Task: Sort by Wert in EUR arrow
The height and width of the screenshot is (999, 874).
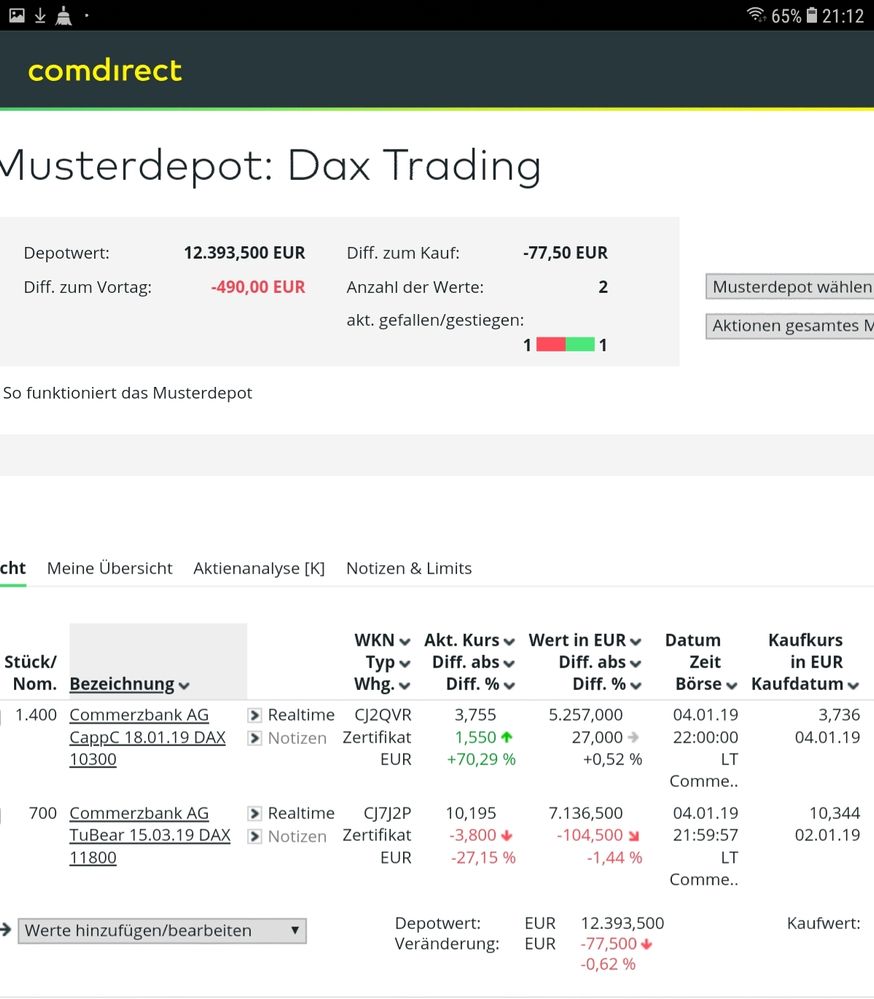Action: click(x=636, y=641)
